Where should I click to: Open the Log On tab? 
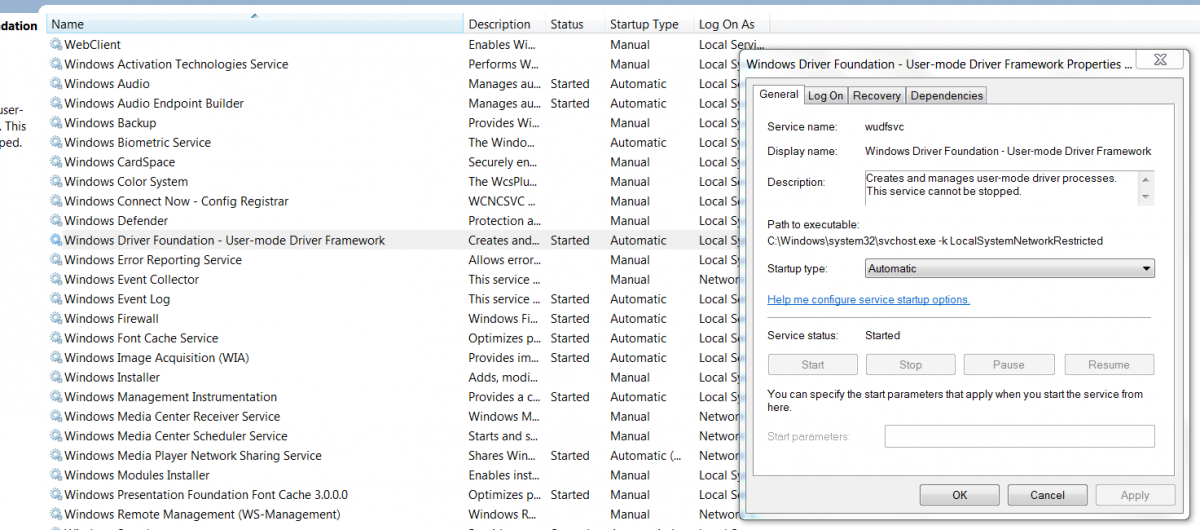tap(826, 96)
